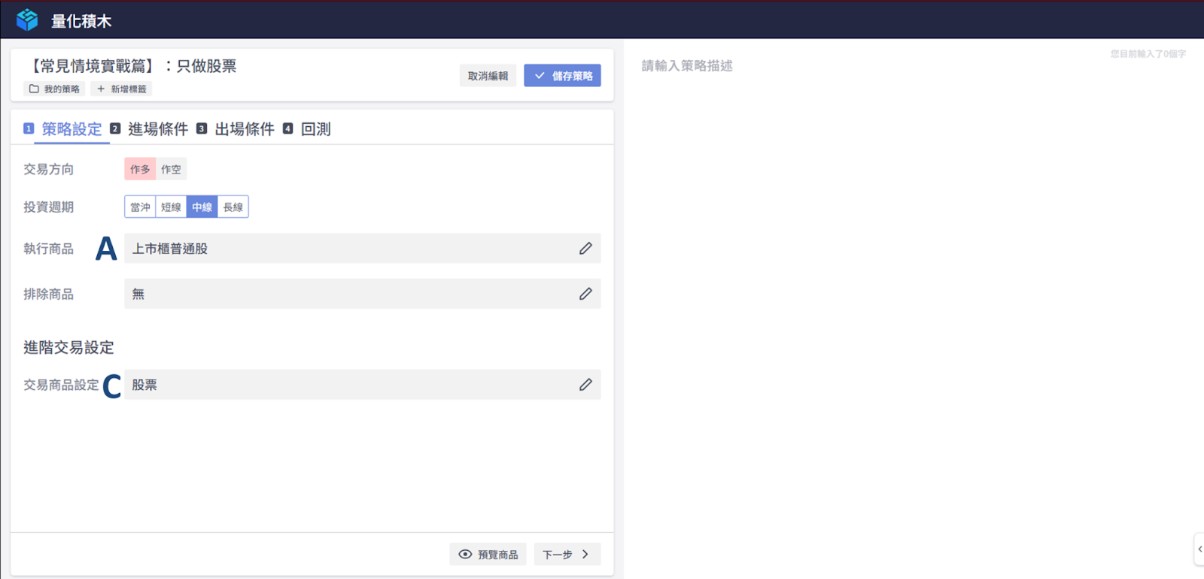The height and width of the screenshot is (579, 1204).
Task: Click the 取消編輯 button
Action: click(488, 76)
